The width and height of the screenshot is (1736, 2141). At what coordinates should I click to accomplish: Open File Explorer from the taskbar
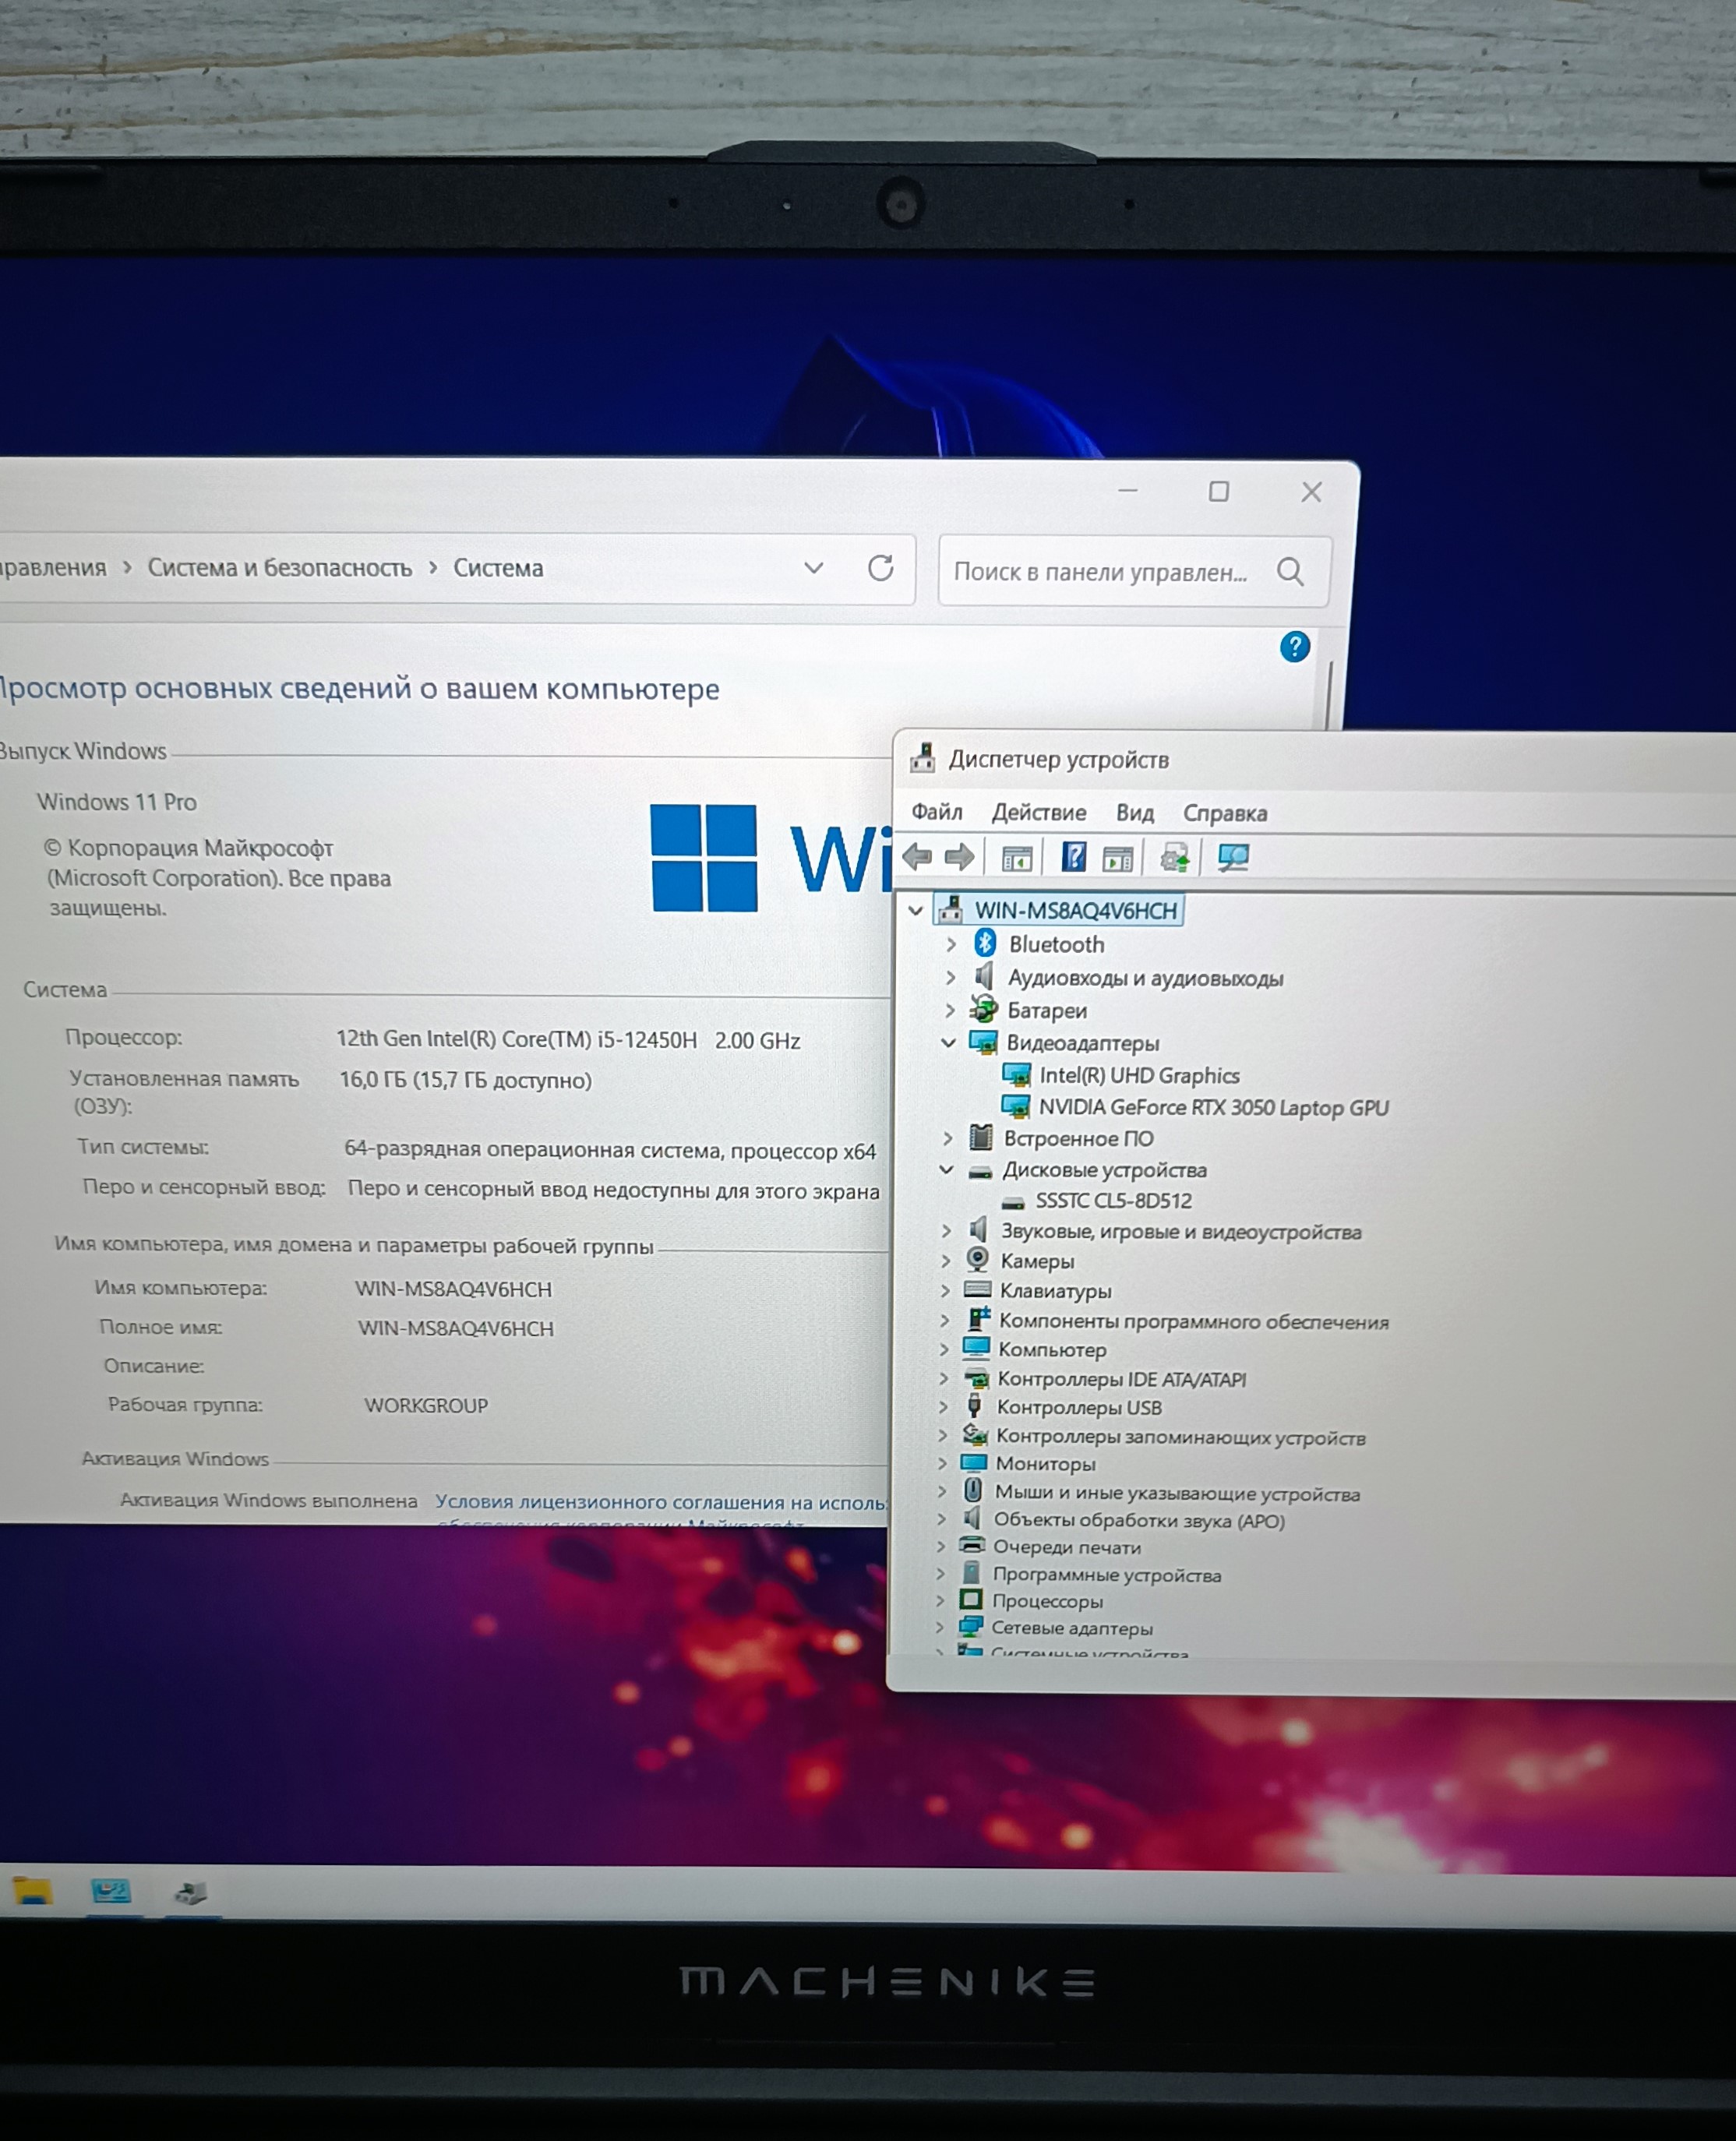32,1891
